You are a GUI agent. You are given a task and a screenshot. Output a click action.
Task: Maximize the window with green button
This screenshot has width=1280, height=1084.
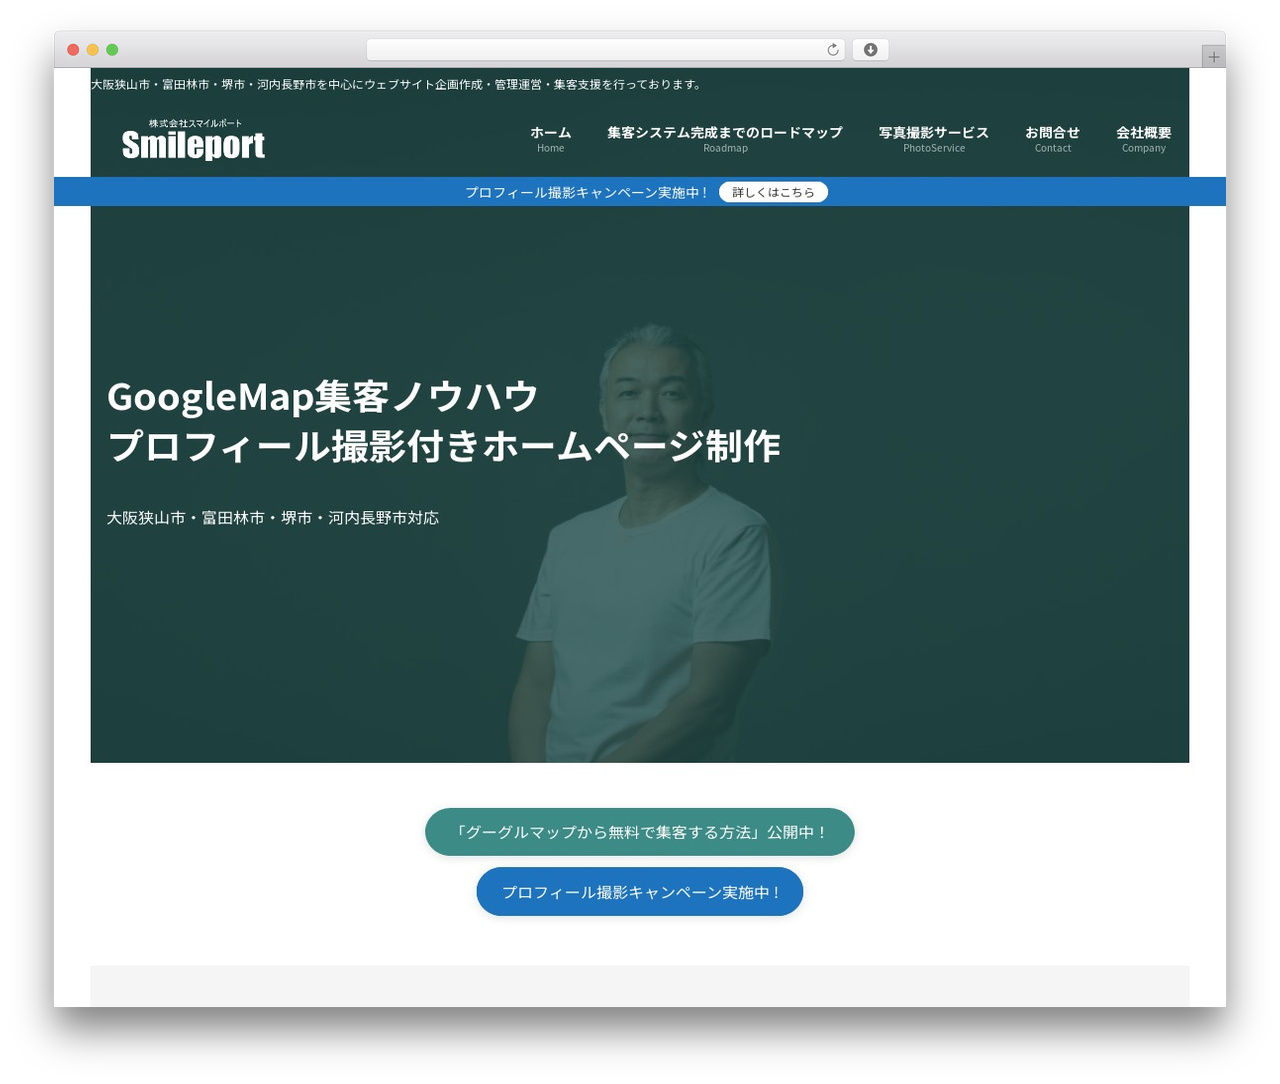pyautogui.click(x=112, y=50)
